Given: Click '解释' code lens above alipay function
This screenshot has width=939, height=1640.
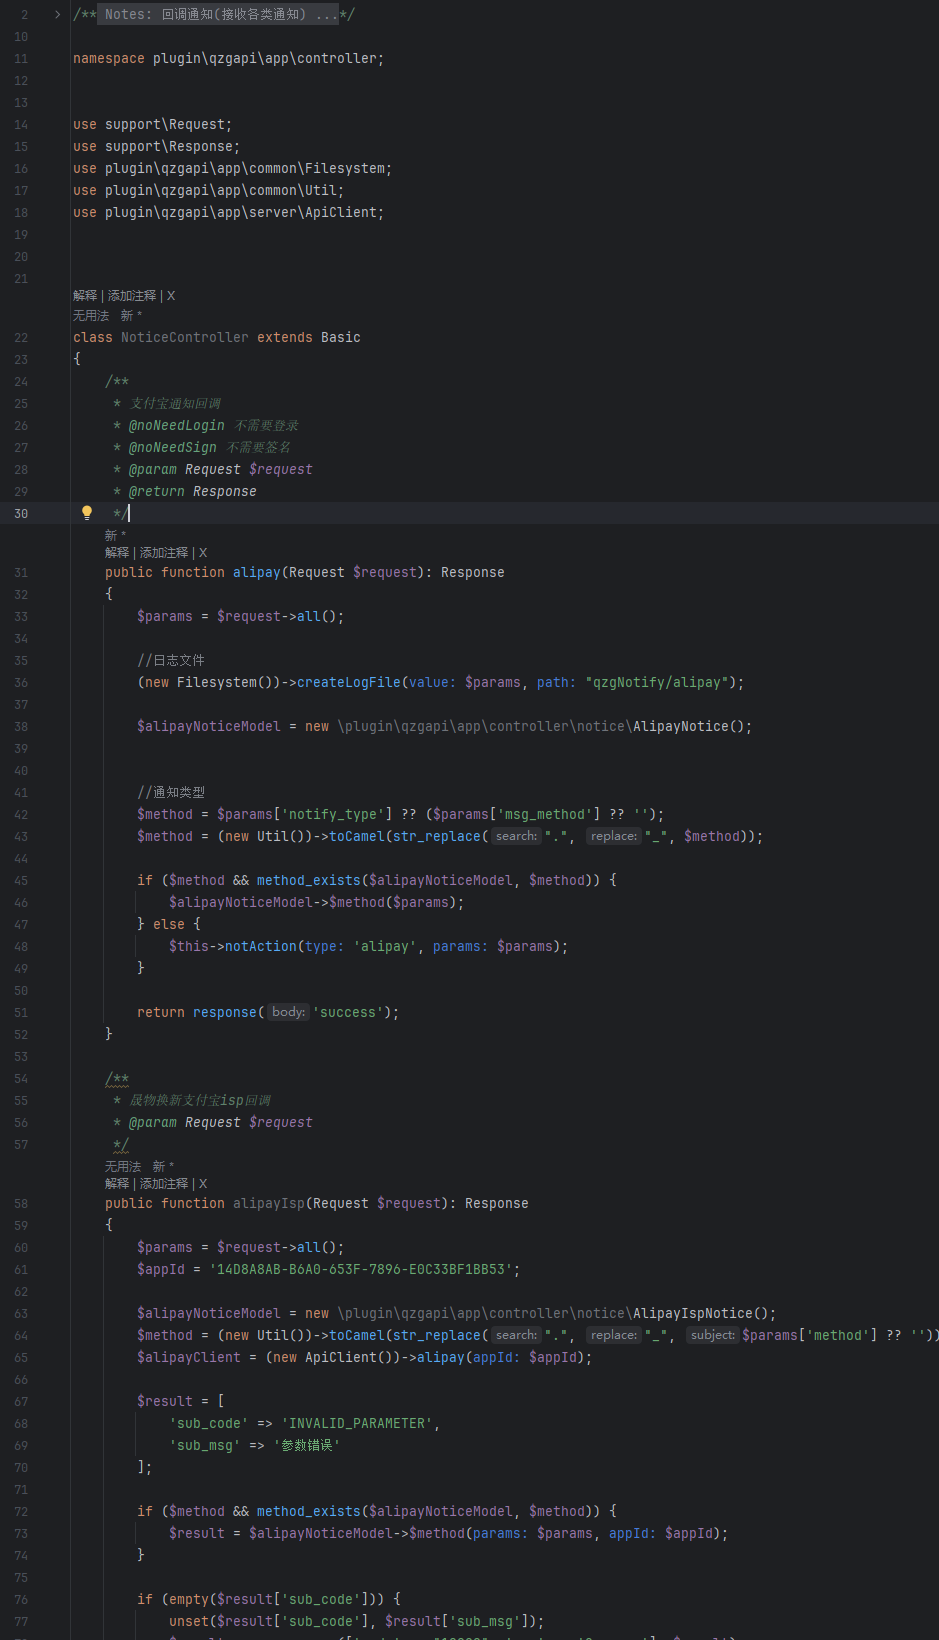Looking at the screenshot, I should pos(117,553).
